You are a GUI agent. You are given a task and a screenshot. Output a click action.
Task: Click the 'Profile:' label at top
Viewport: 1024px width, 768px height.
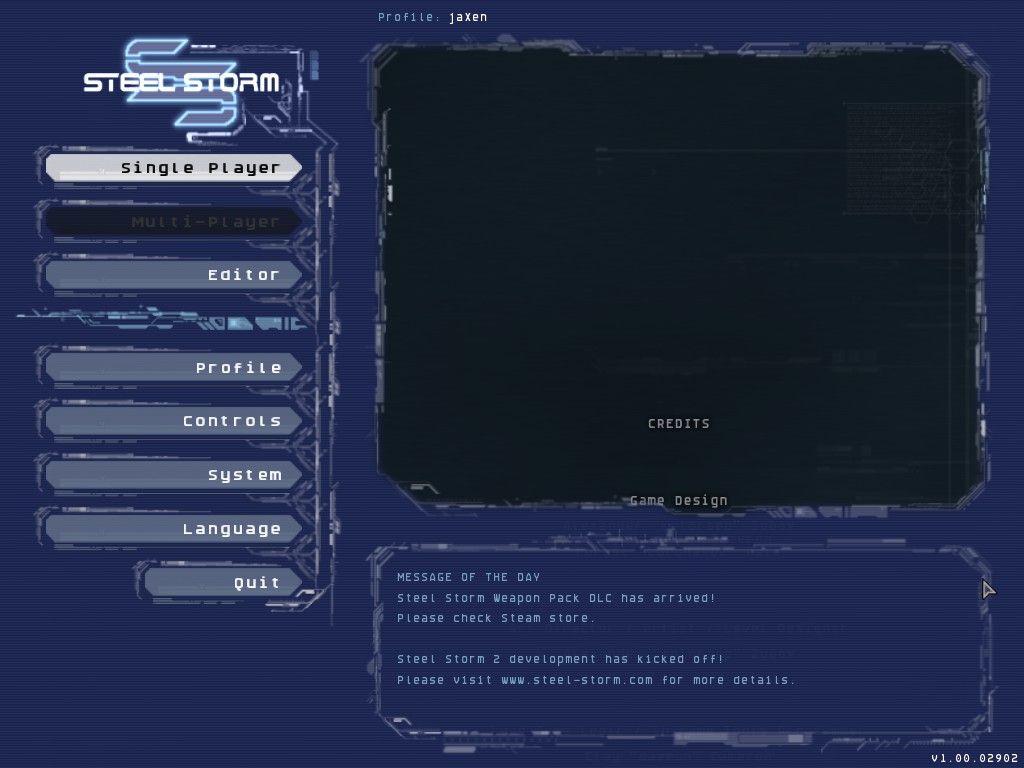point(409,17)
